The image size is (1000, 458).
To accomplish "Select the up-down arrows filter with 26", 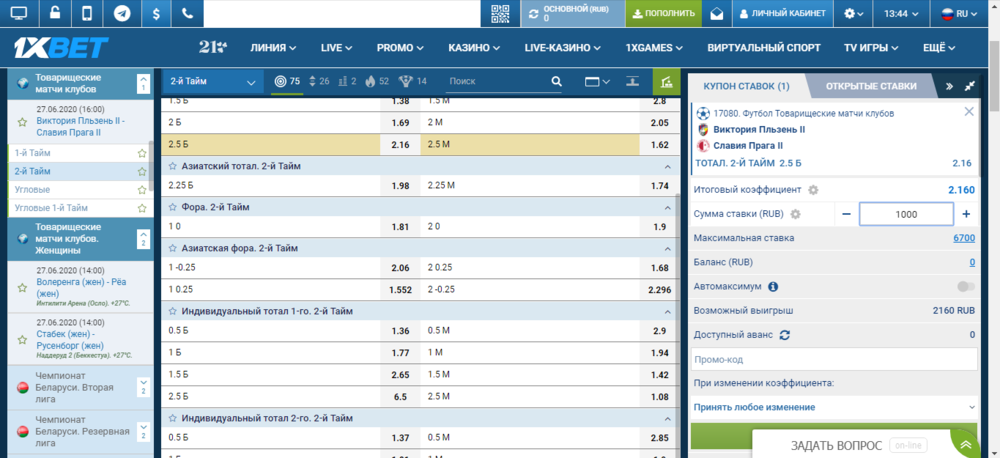I will coord(319,82).
